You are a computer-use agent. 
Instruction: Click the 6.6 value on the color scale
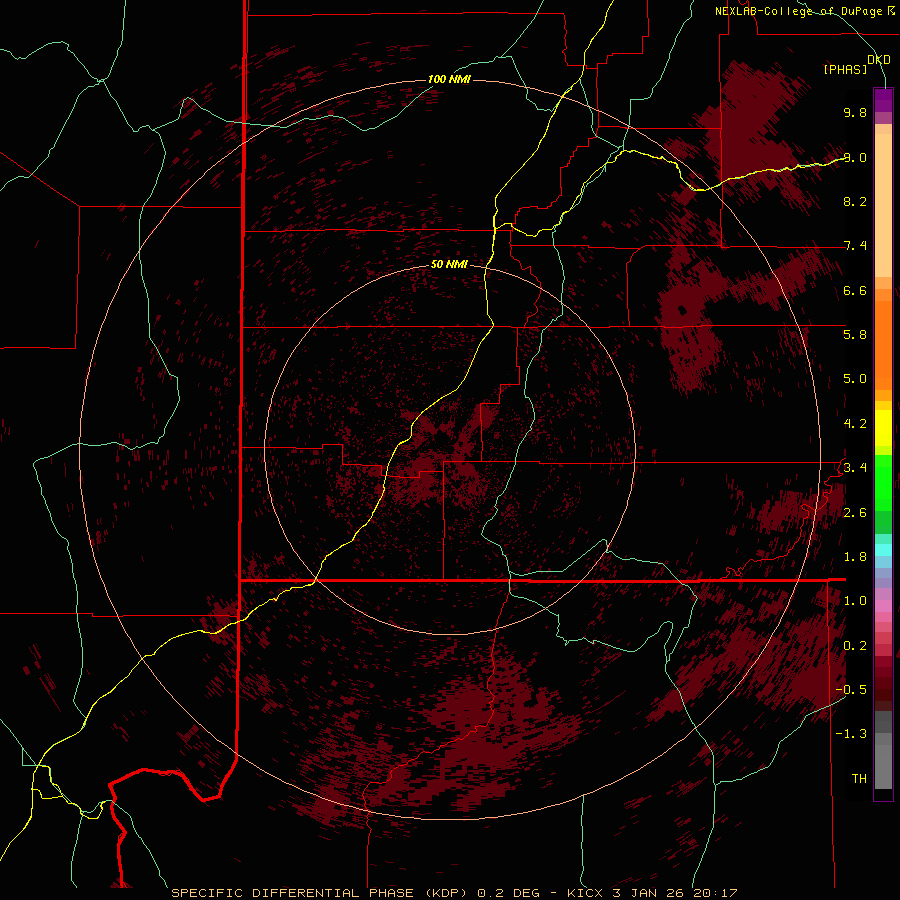[855, 290]
